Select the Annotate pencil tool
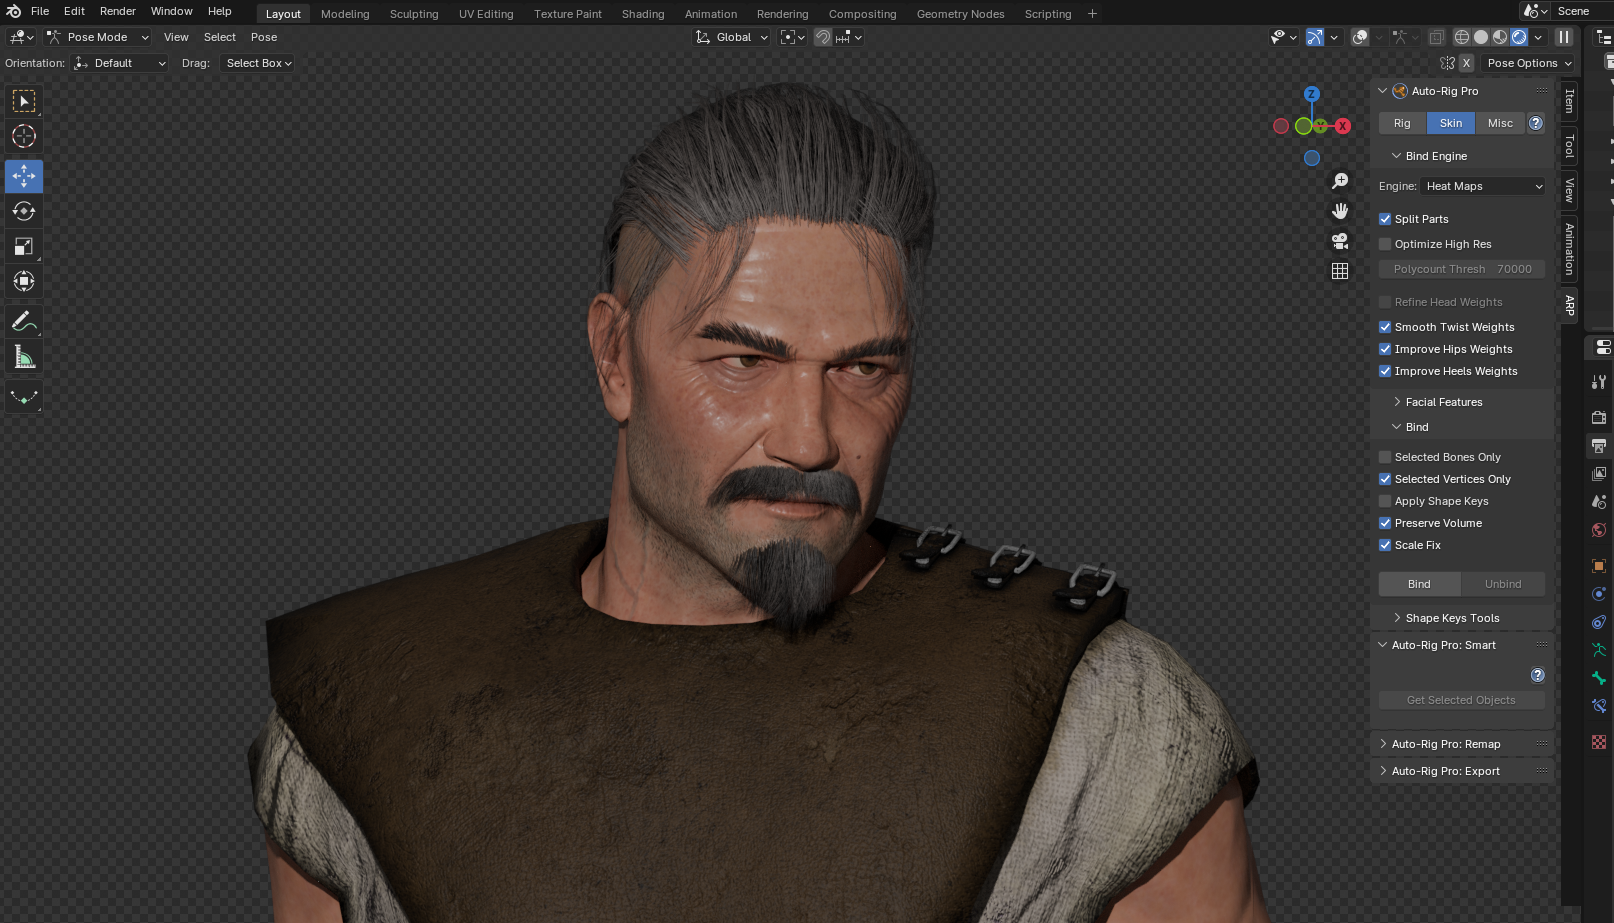 coord(24,322)
